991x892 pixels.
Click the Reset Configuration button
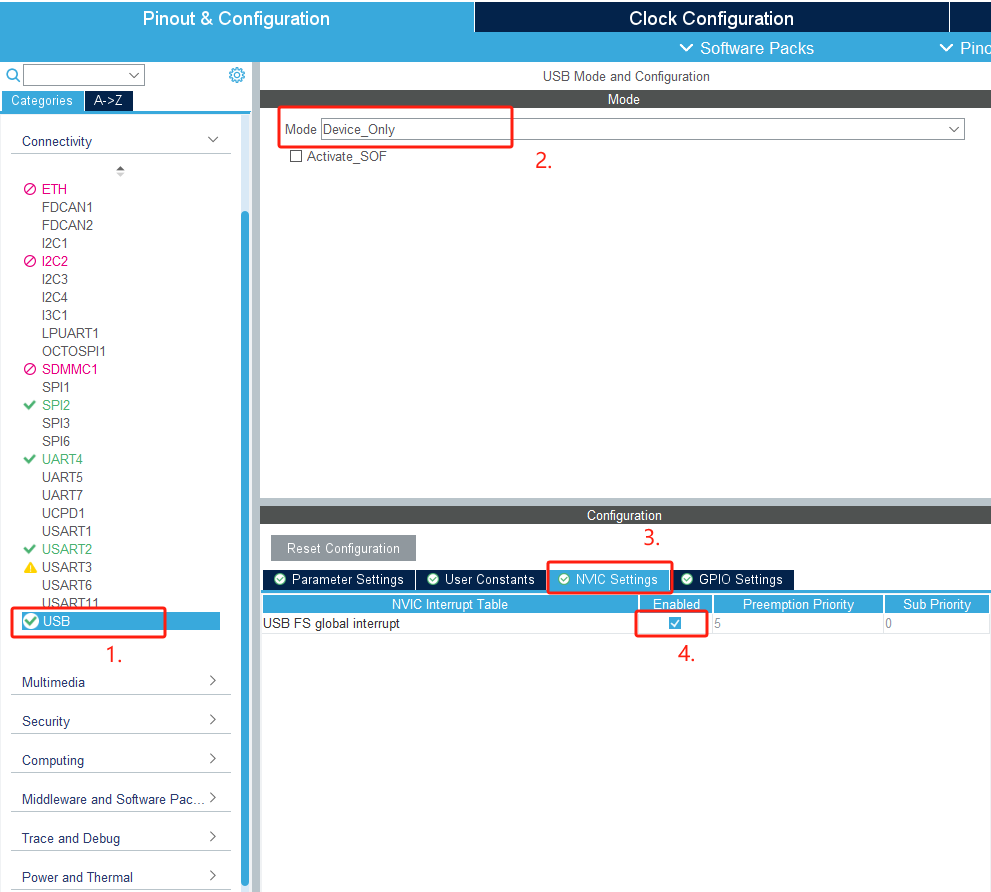click(343, 548)
